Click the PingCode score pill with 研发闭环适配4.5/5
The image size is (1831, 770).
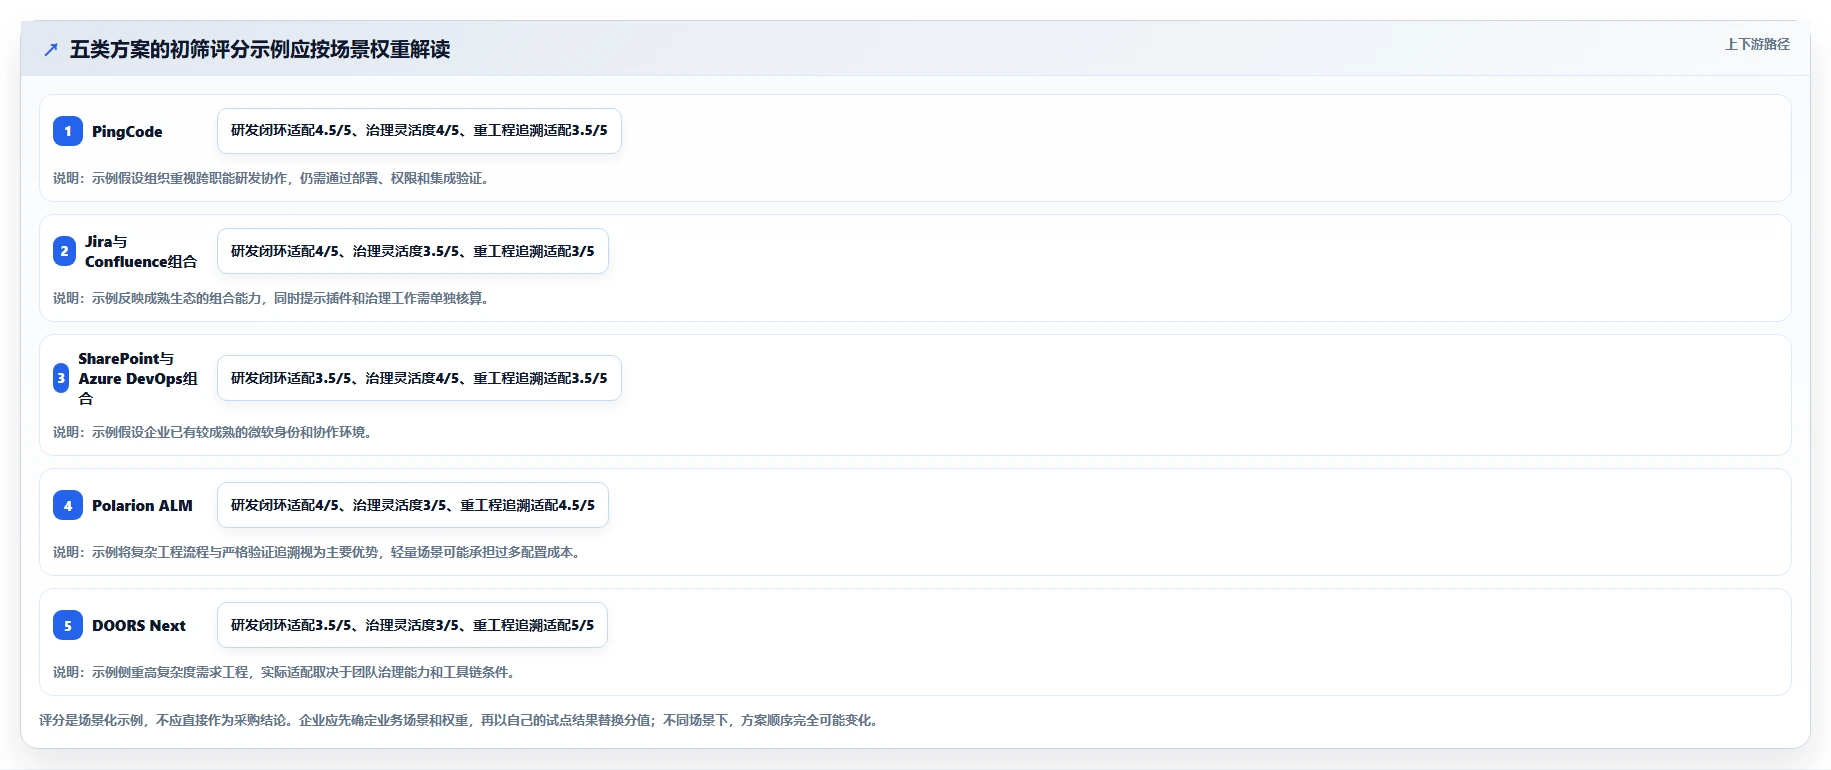tap(419, 131)
